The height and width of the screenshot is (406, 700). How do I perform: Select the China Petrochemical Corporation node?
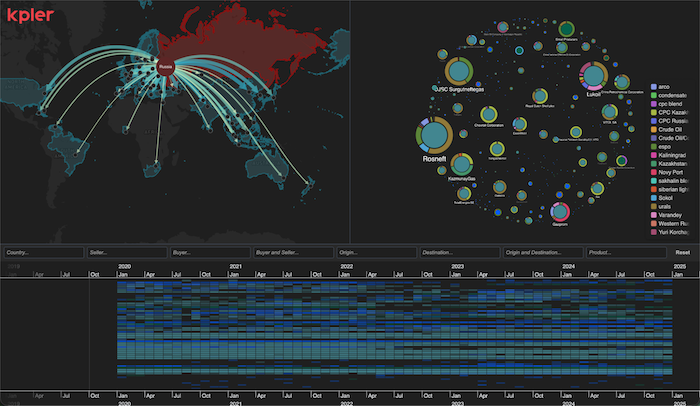621,82
